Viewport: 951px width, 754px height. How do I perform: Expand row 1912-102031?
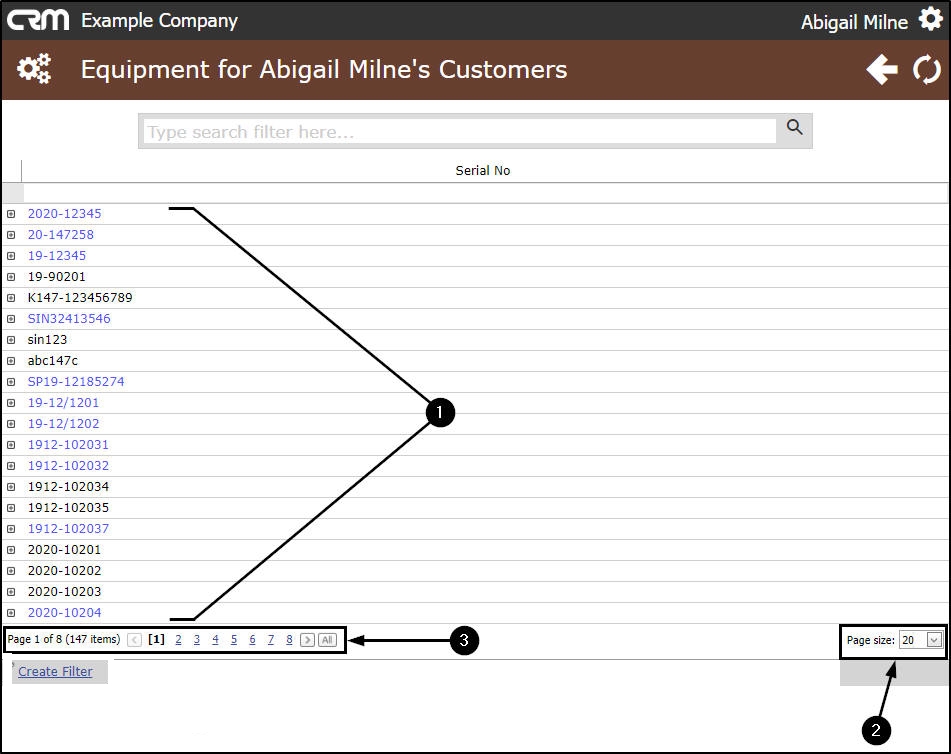pos(11,445)
